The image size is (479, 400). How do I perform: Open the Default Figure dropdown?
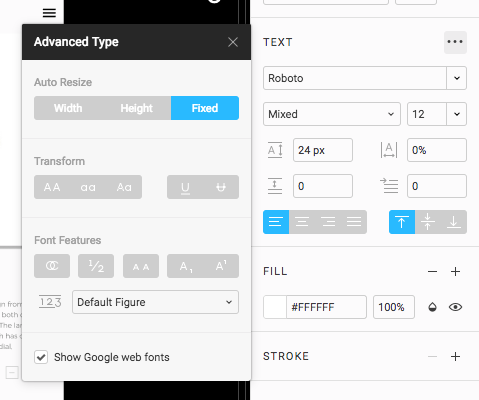(x=155, y=302)
